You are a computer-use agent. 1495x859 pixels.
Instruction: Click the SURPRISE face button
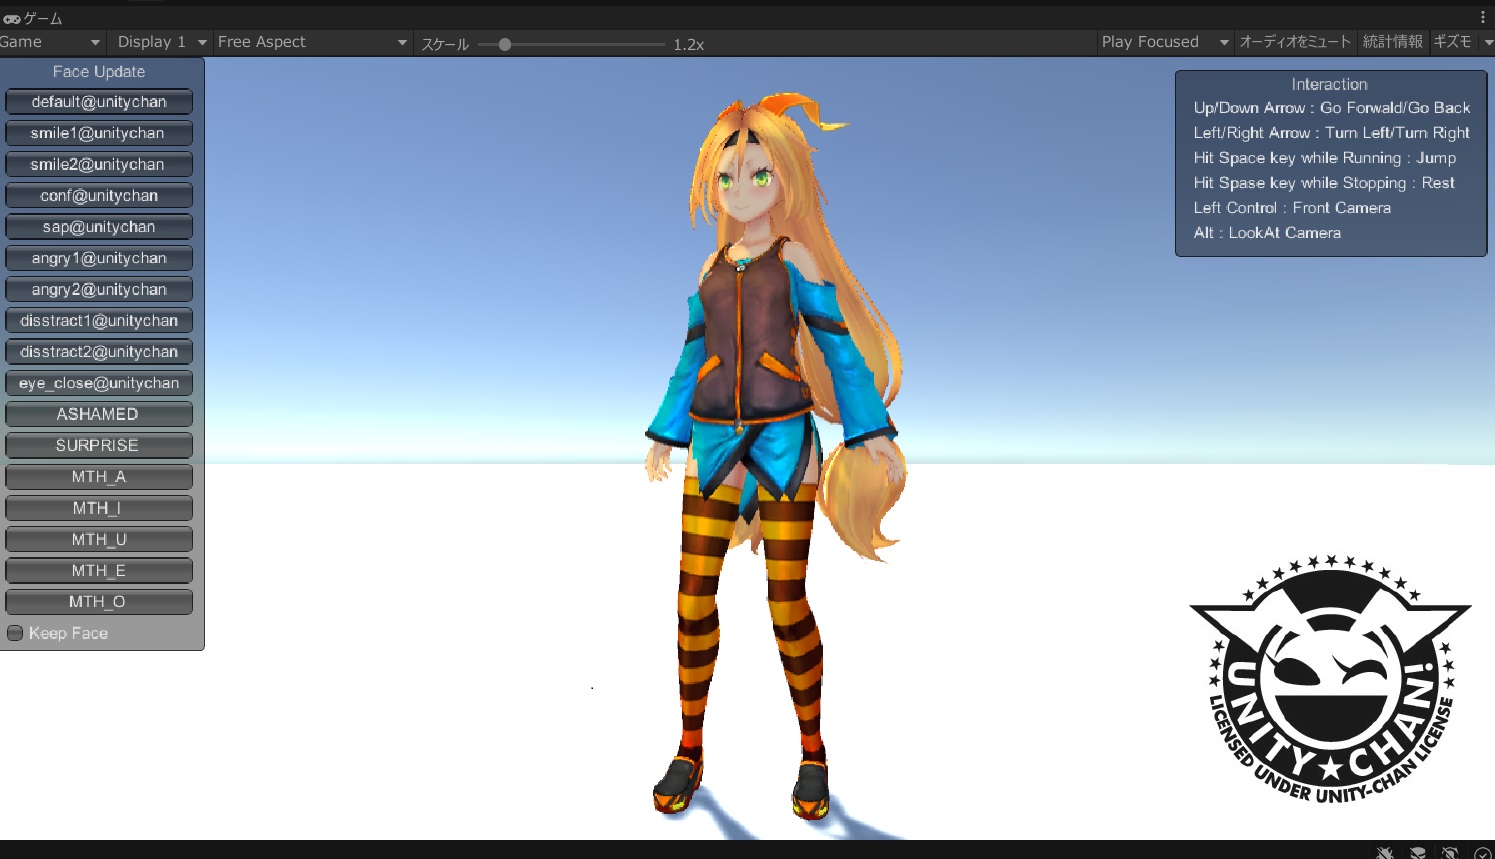(x=99, y=446)
